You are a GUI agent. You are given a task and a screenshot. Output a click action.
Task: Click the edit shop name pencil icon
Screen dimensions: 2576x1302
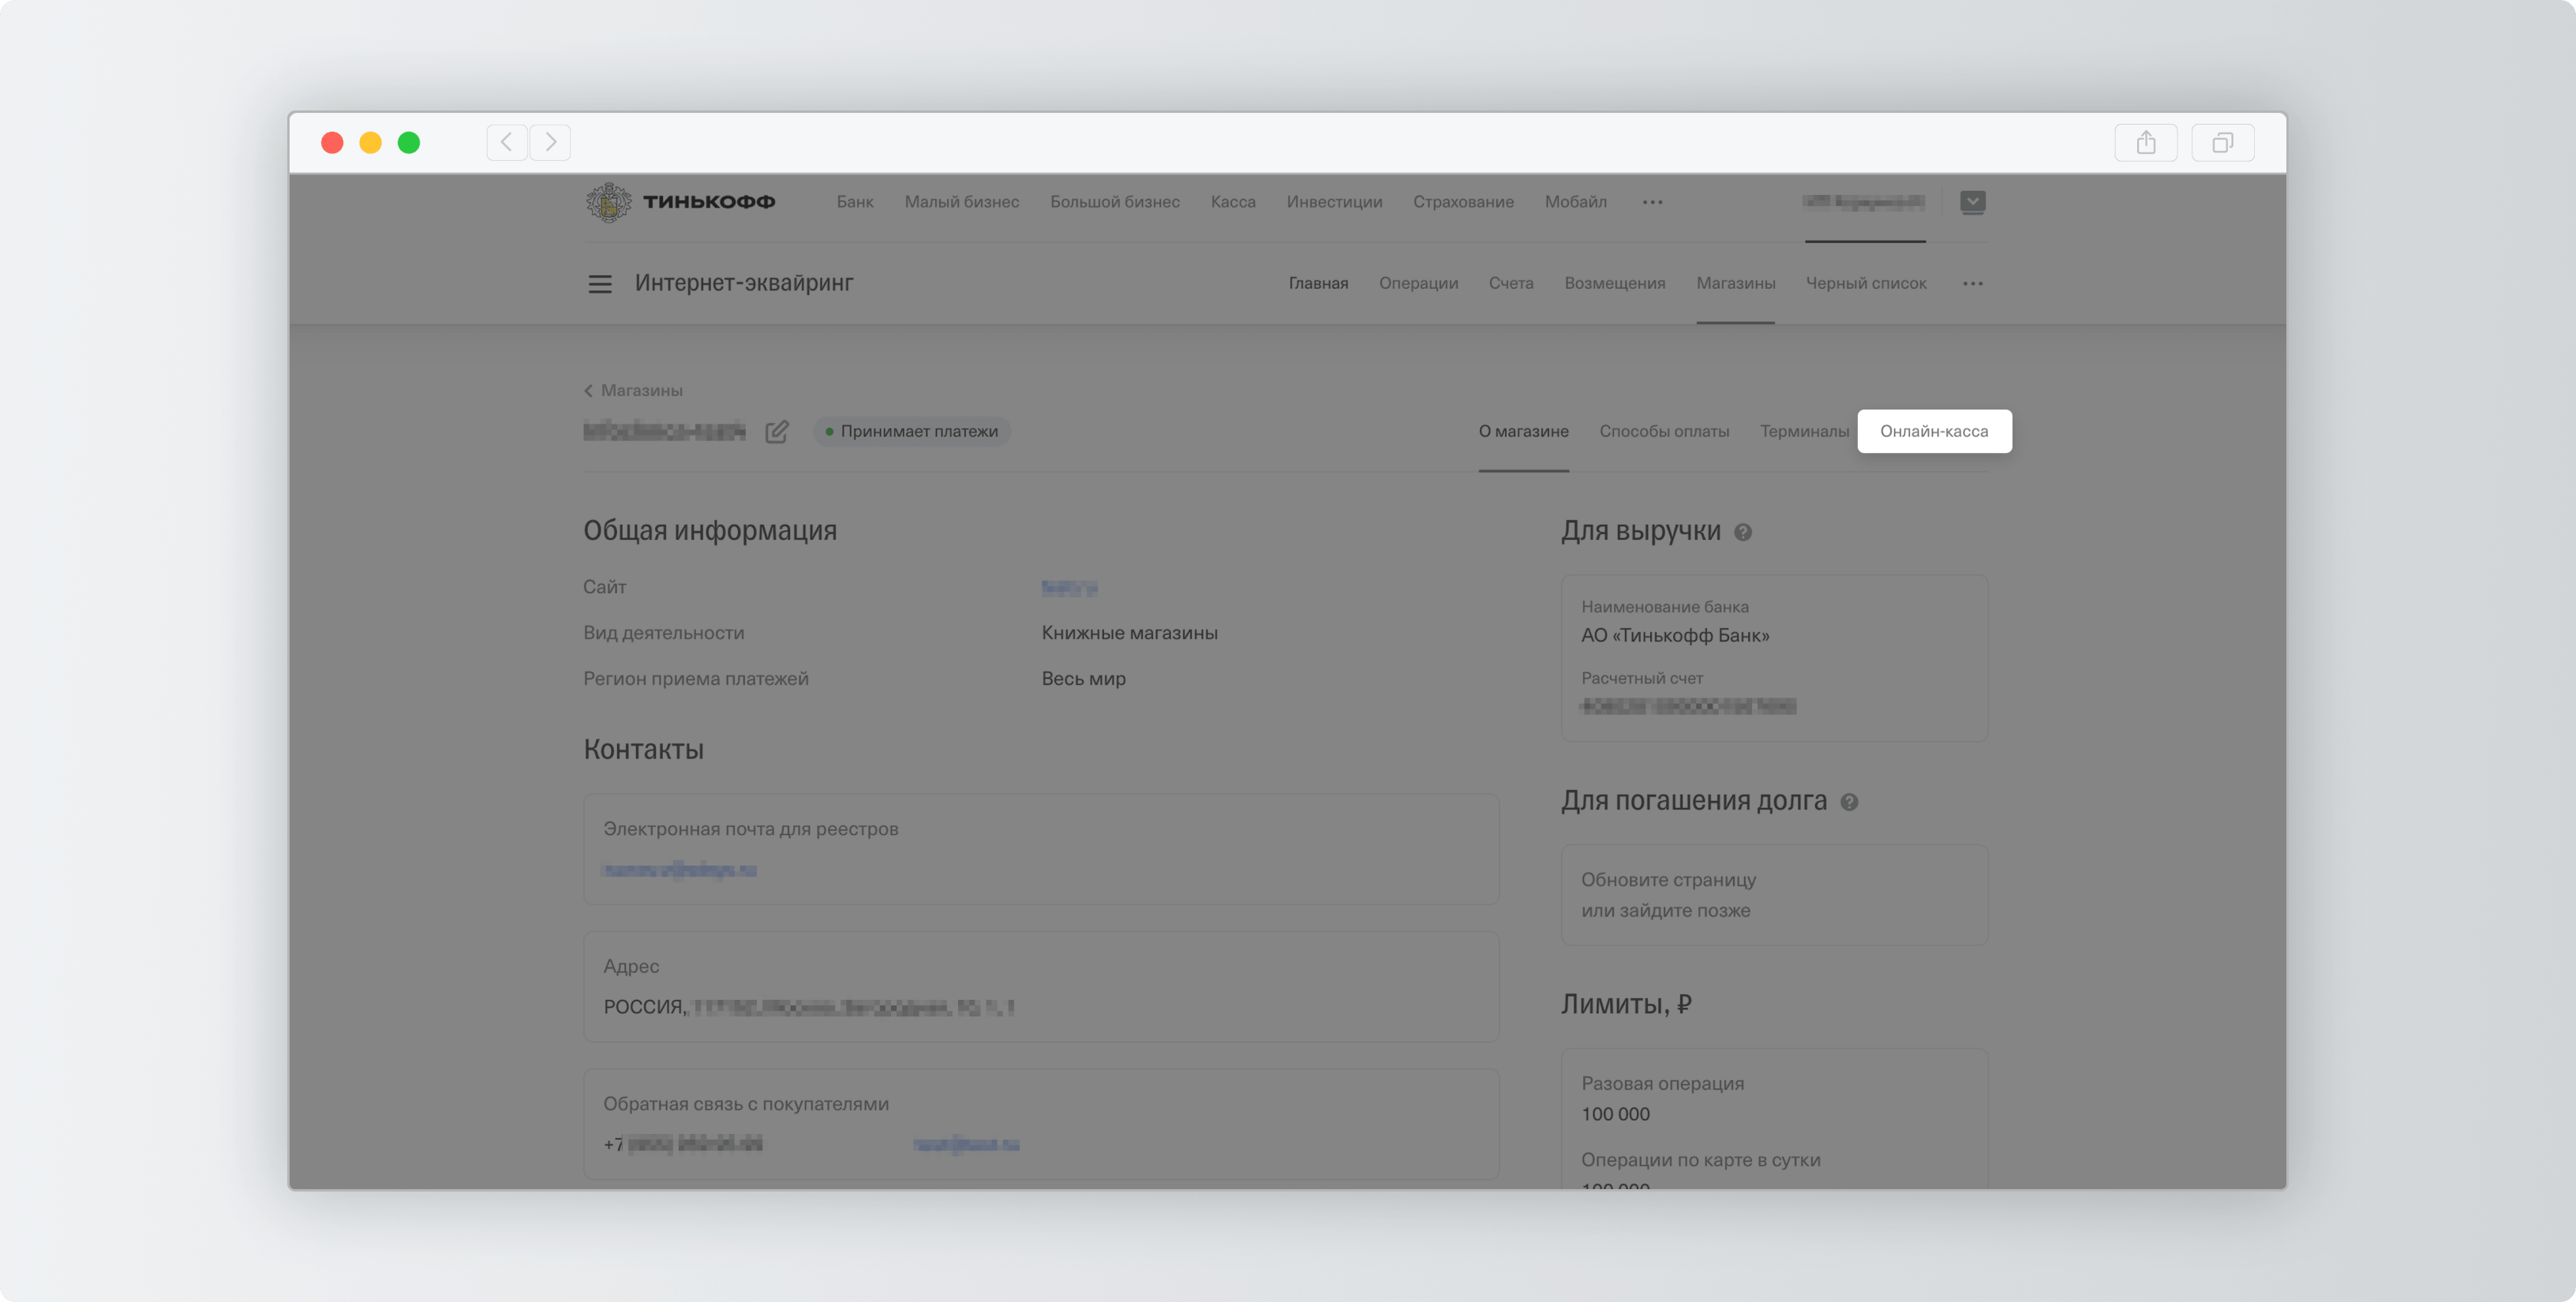(x=777, y=431)
